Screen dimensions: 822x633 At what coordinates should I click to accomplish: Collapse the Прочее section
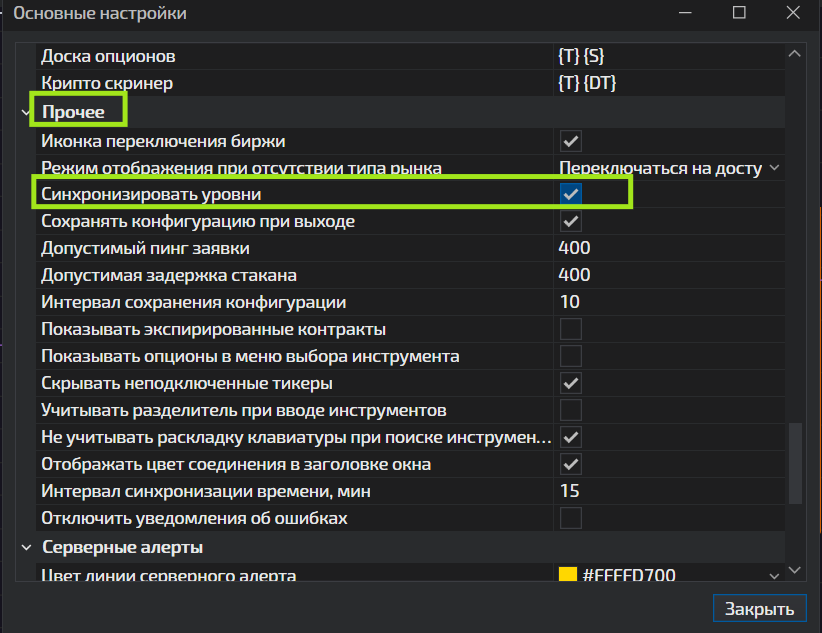coord(26,113)
